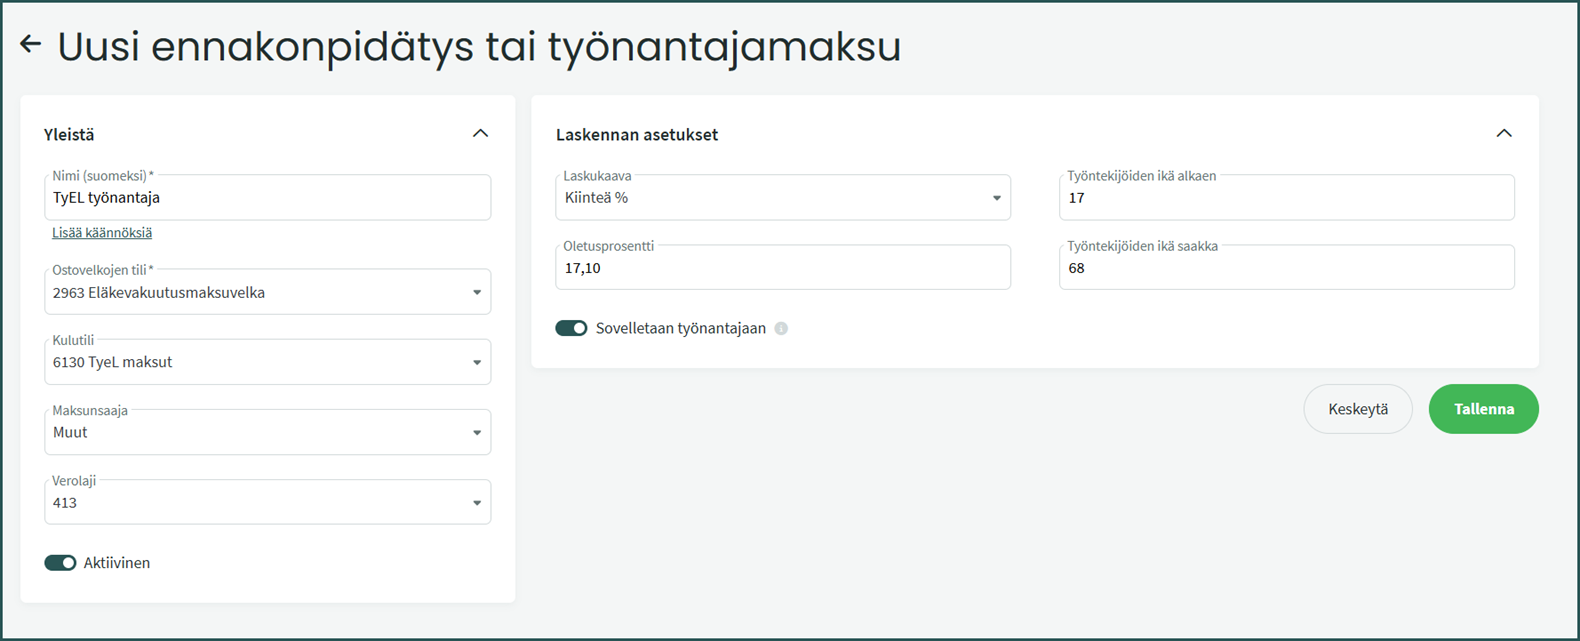Screen dimensions: 1580x641
Task: Click the back arrow beside the page title
Action: click(31, 44)
